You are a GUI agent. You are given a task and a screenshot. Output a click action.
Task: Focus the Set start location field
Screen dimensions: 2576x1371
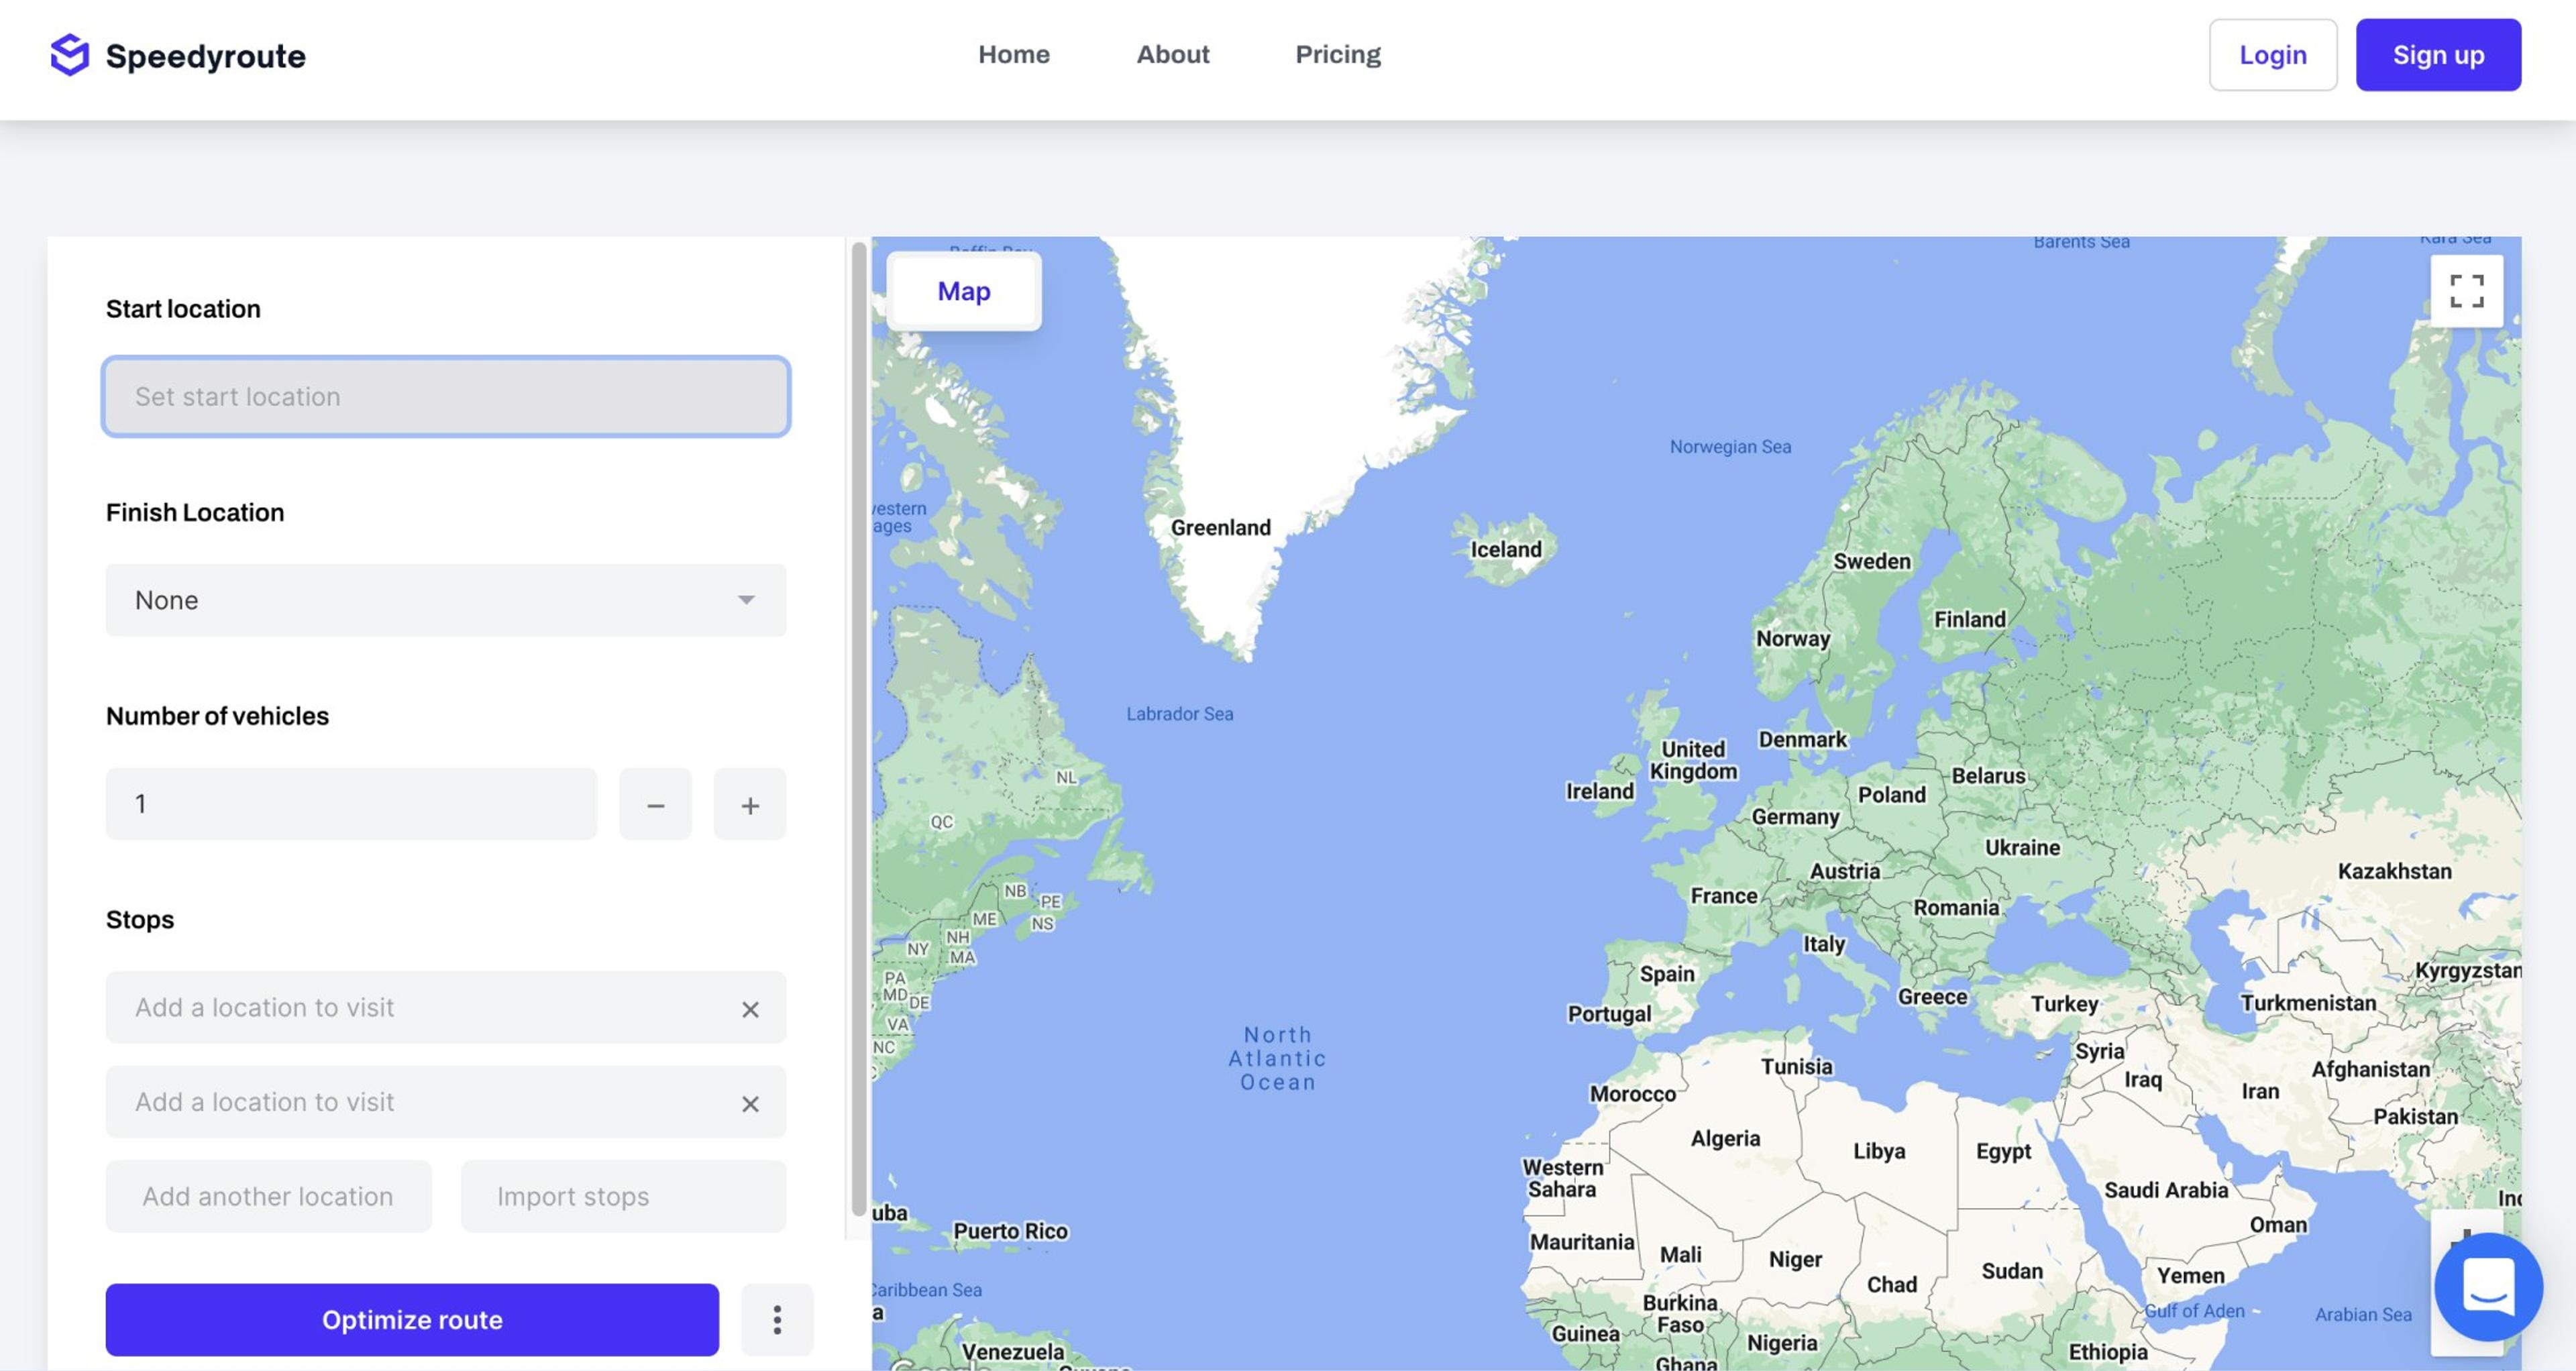pos(445,397)
